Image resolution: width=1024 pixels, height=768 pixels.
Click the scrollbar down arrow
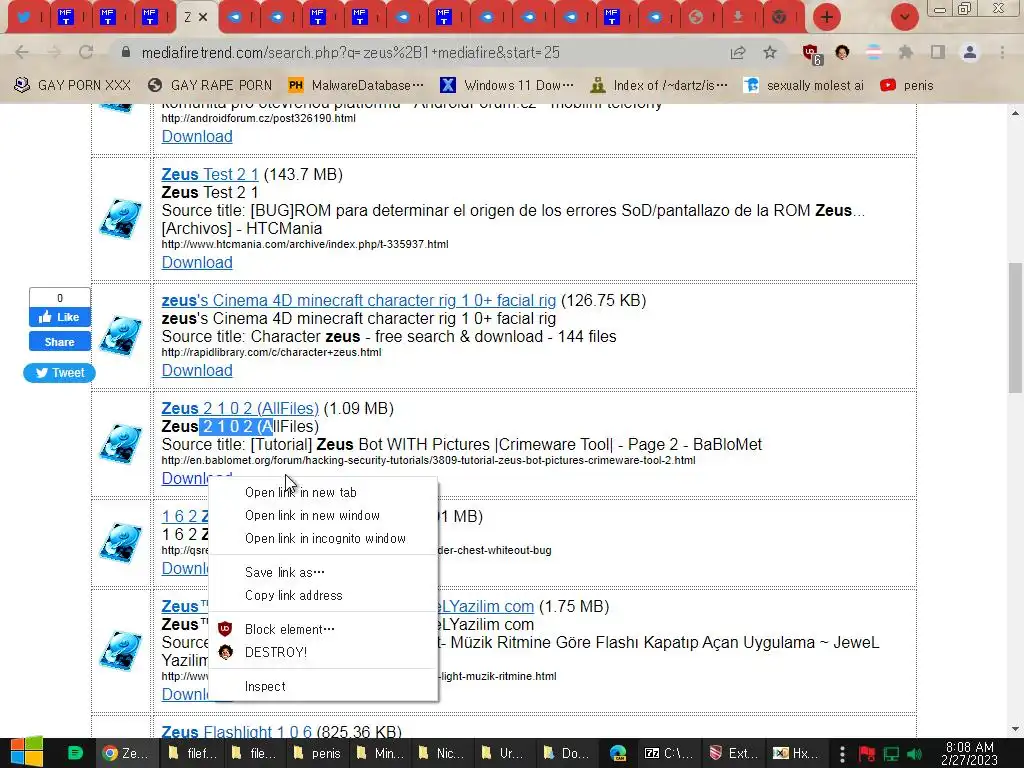[1015, 729]
